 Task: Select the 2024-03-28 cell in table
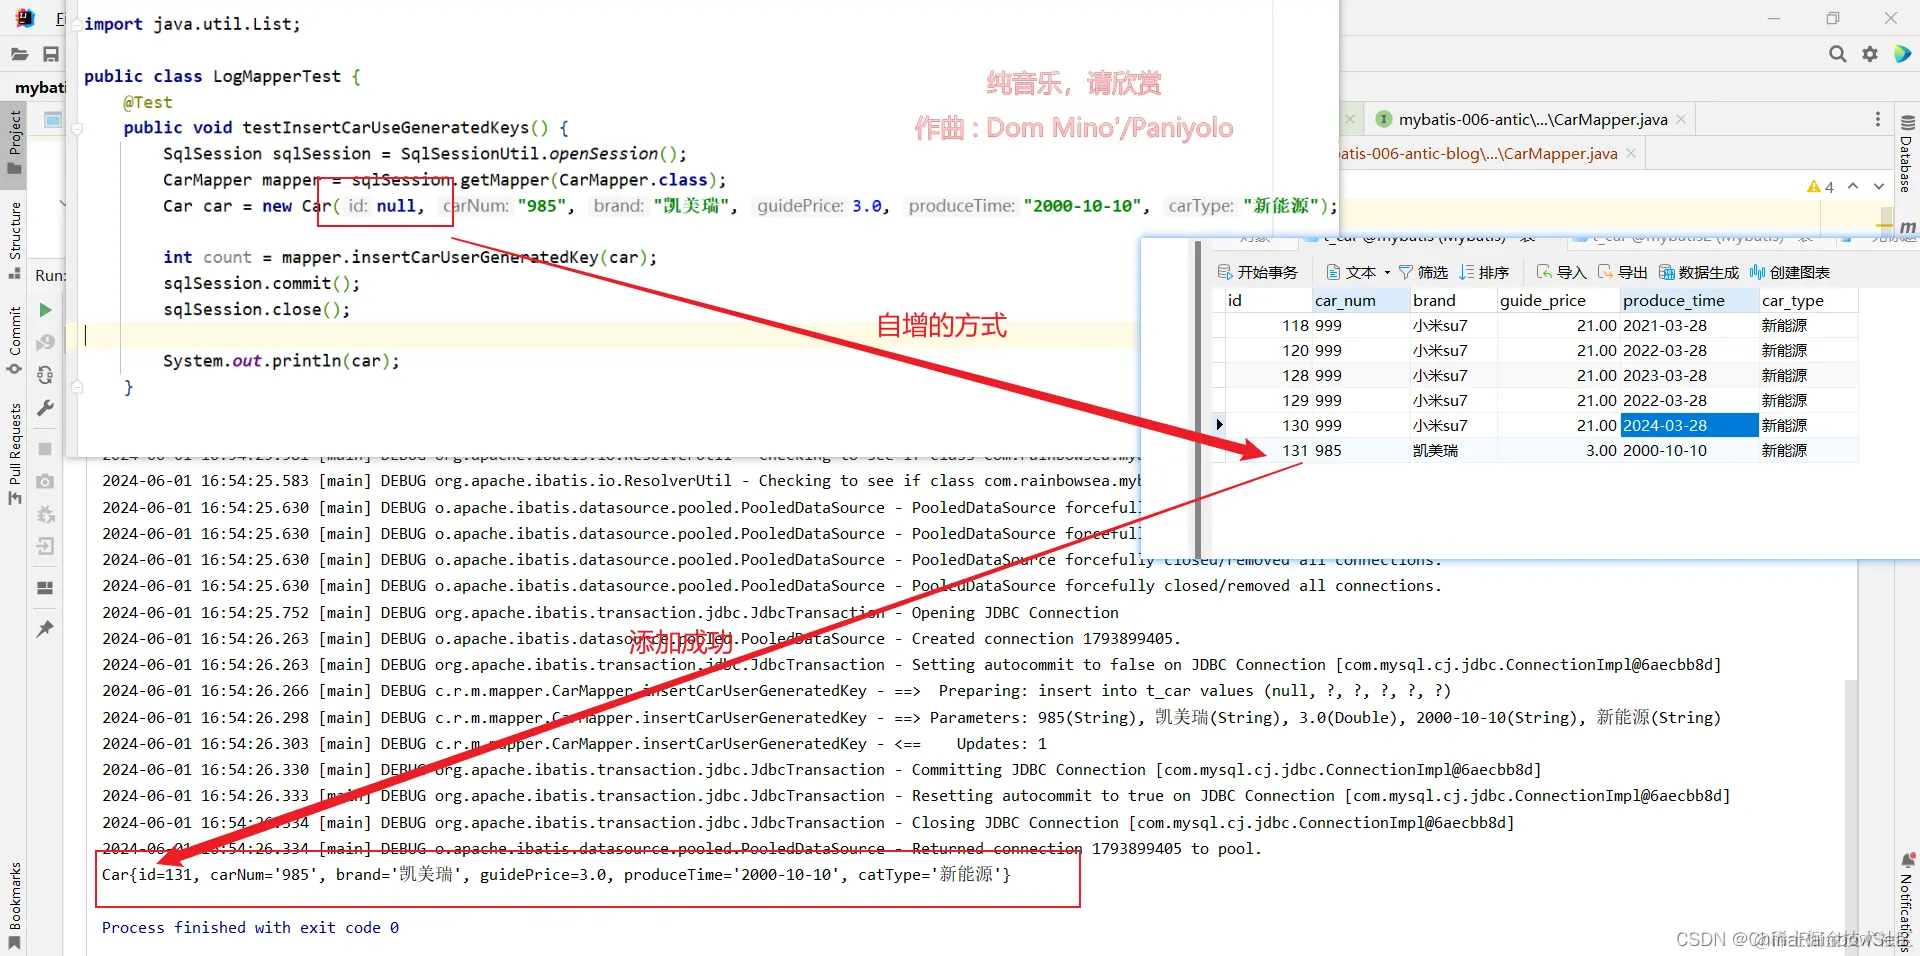(x=1689, y=425)
